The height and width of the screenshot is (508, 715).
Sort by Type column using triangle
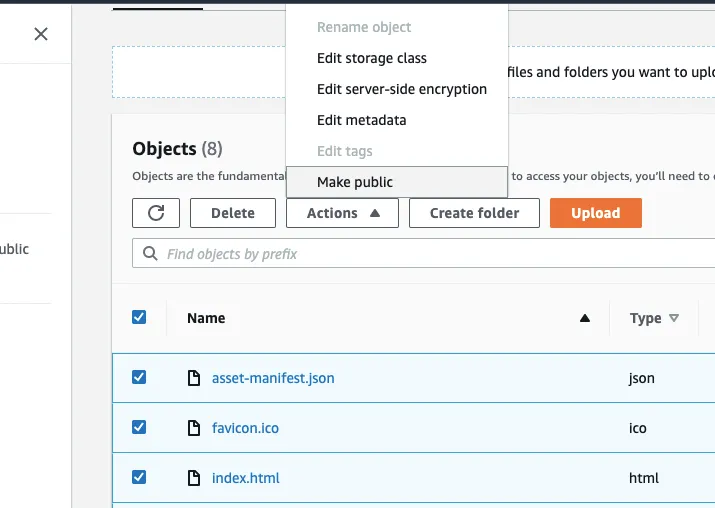(x=674, y=318)
